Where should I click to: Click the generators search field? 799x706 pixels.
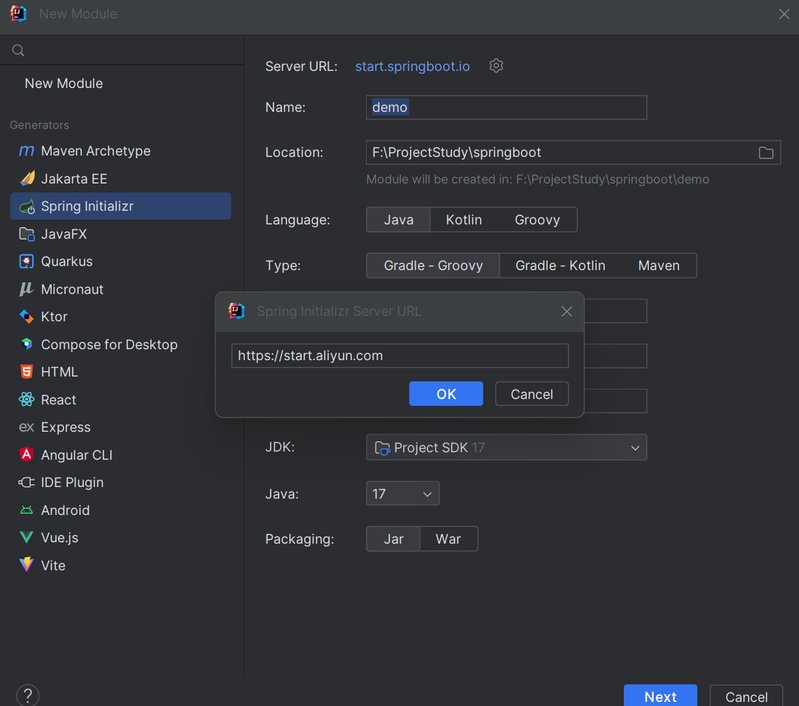point(121,50)
